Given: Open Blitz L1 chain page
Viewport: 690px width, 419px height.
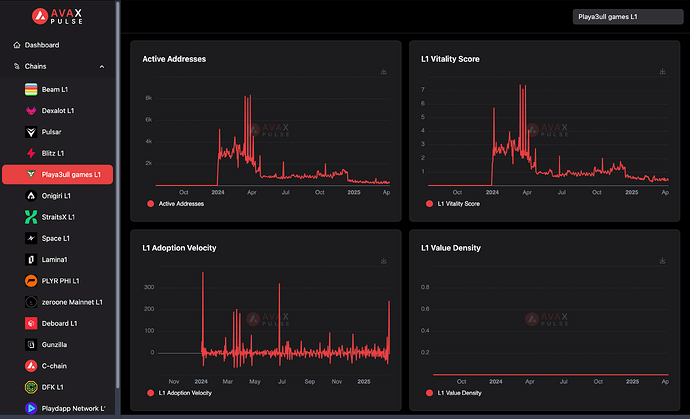Looking at the screenshot, I should pos(53,153).
